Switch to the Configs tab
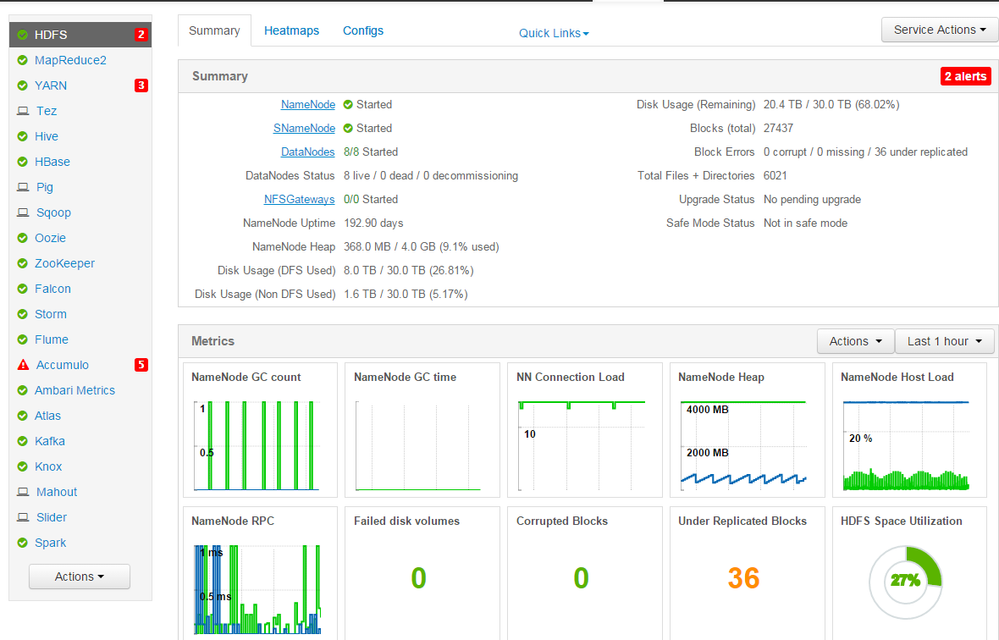999x640 pixels. pos(362,30)
